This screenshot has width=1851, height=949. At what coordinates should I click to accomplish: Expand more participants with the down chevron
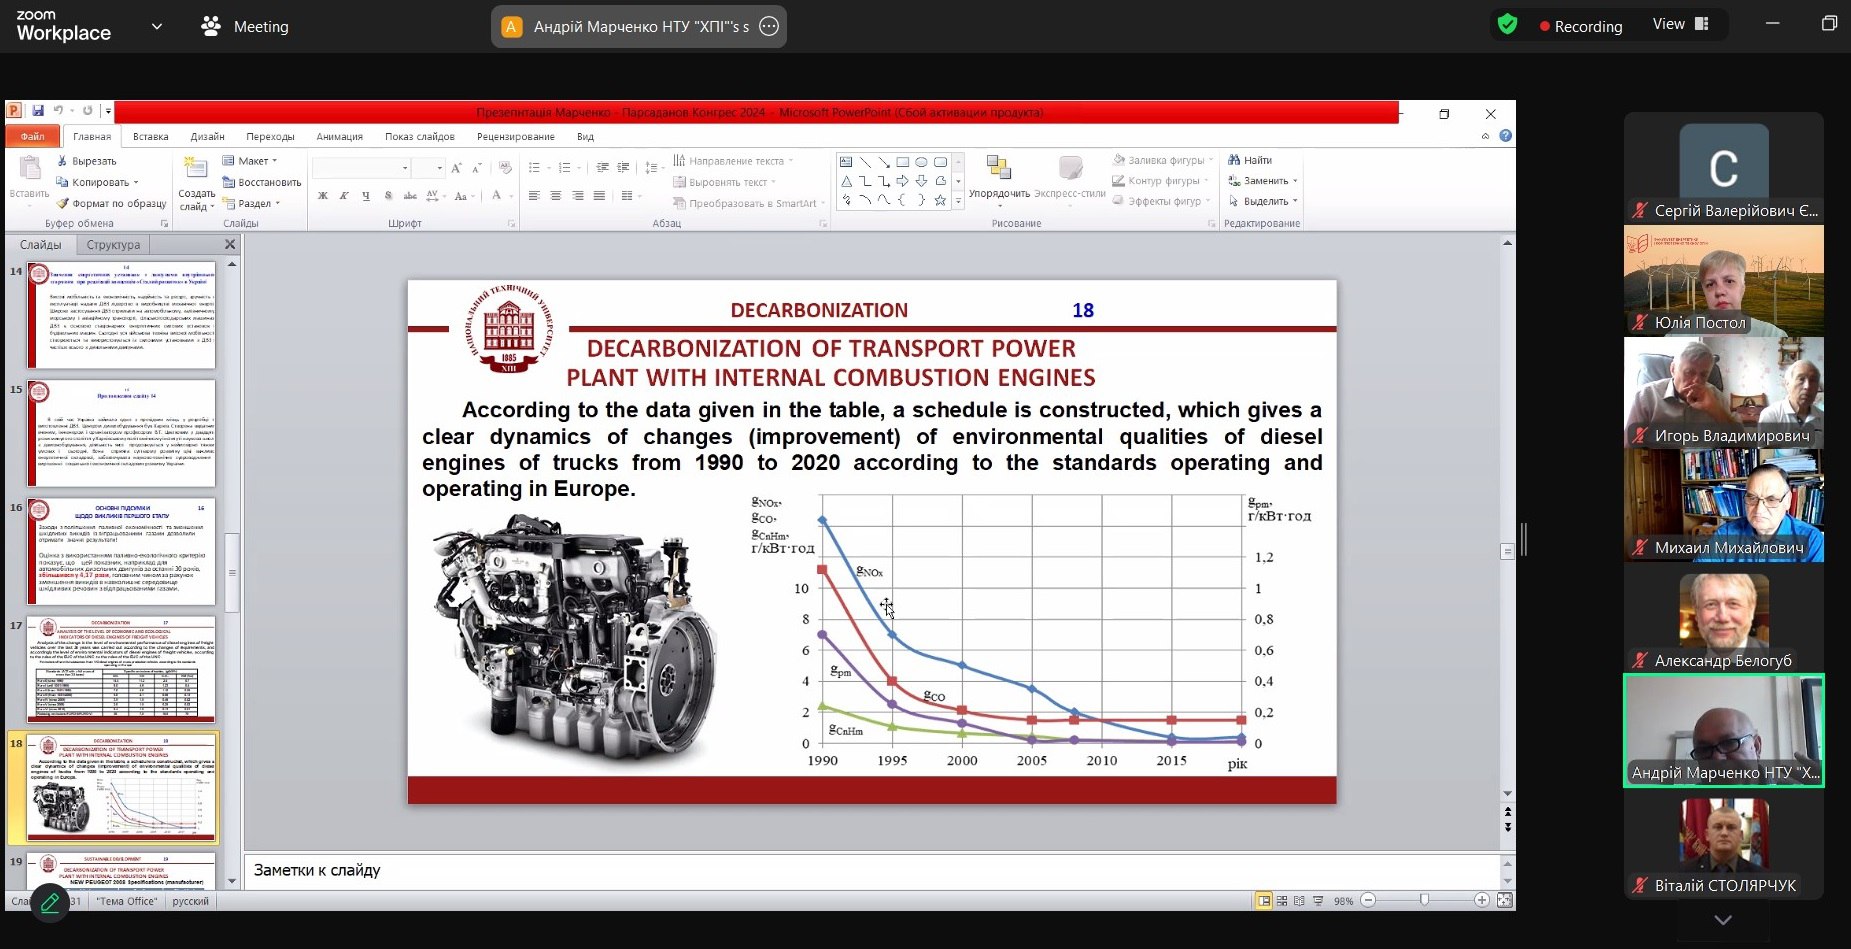(x=1722, y=919)
